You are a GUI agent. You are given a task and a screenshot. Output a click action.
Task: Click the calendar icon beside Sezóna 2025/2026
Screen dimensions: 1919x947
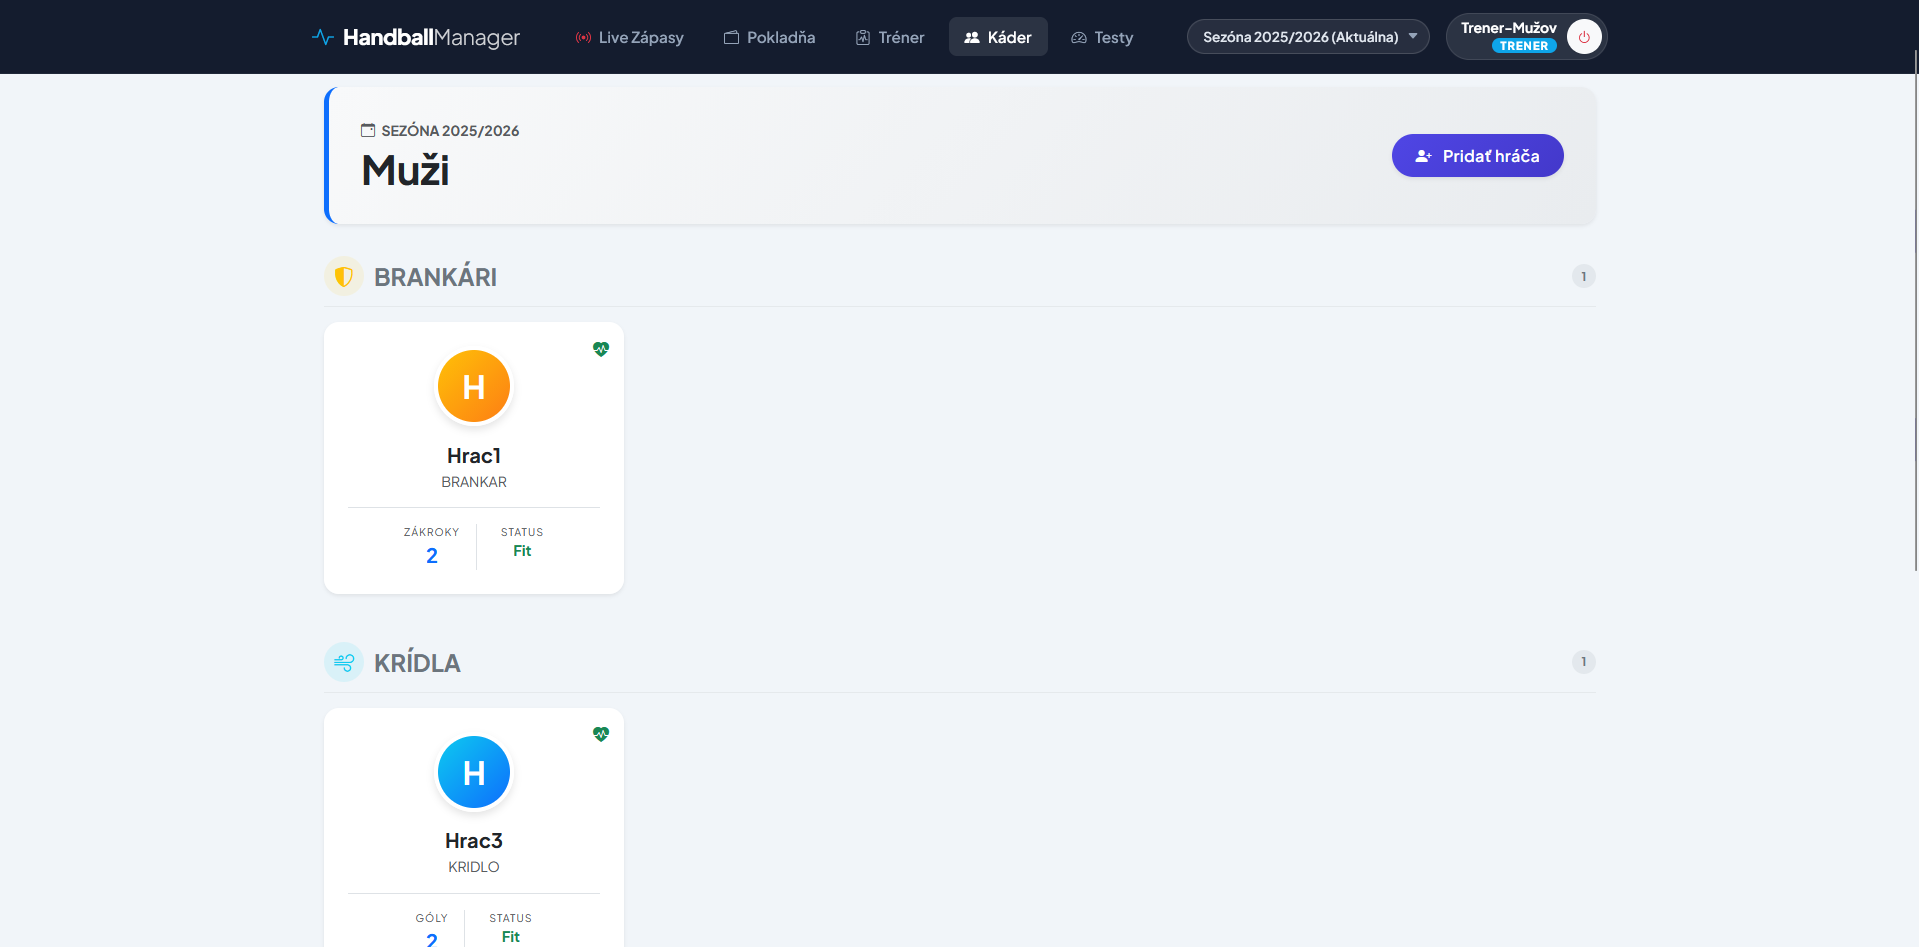[368, 131]
